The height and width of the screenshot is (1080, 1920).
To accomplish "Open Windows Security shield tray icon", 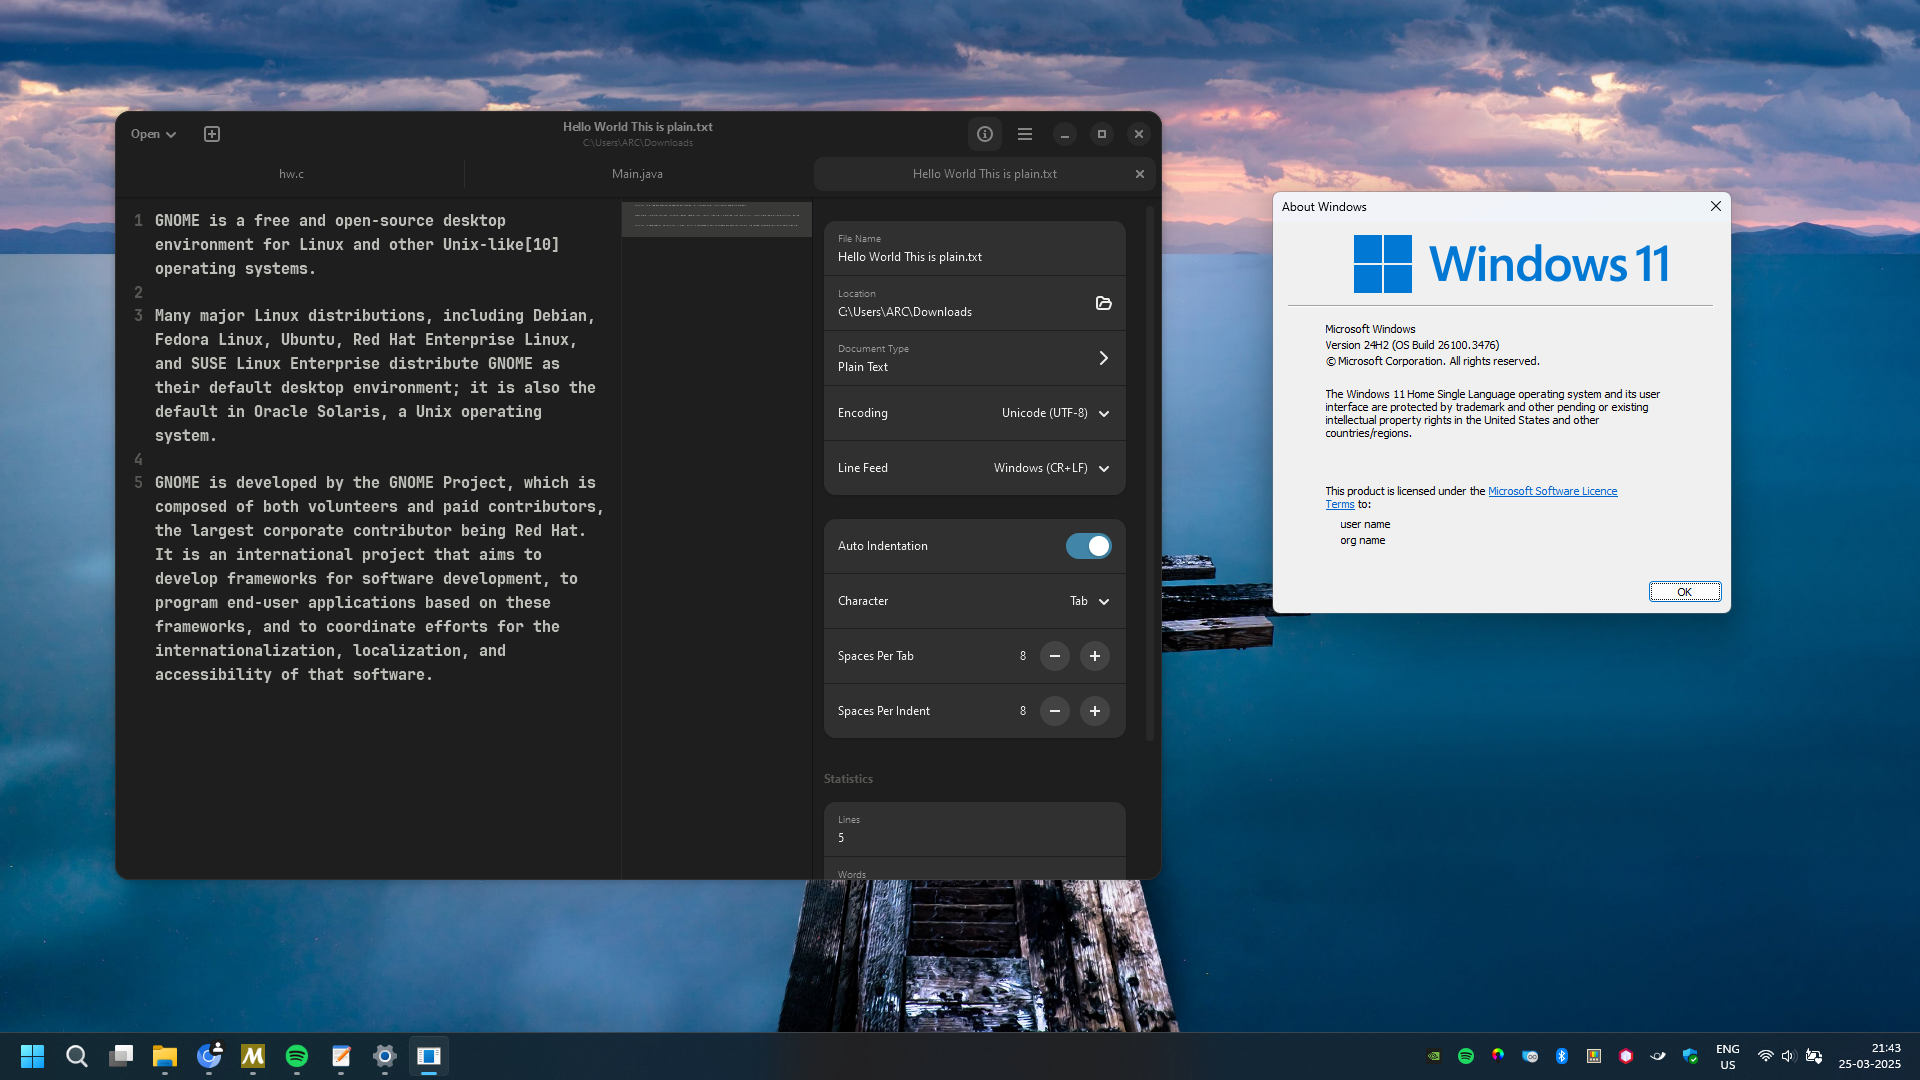I will [x=1690, y=1056].
